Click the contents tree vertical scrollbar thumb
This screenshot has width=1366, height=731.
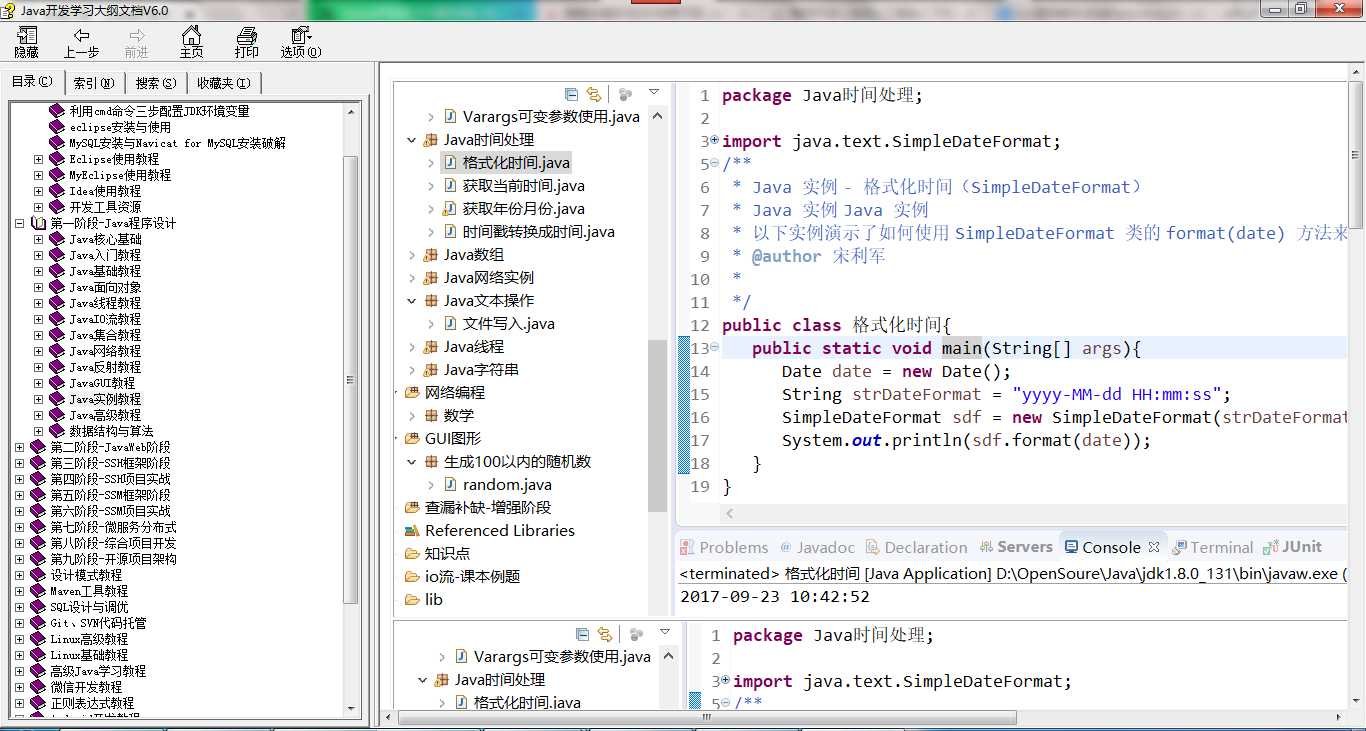click(351, 380)
